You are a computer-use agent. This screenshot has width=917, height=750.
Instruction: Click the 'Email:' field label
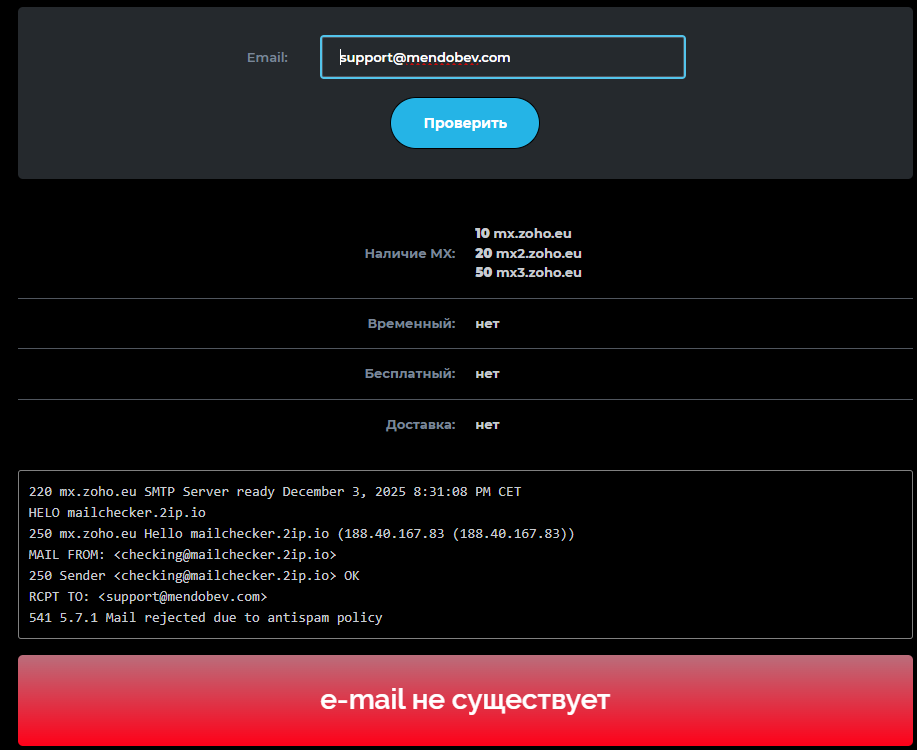click(267, 57)
